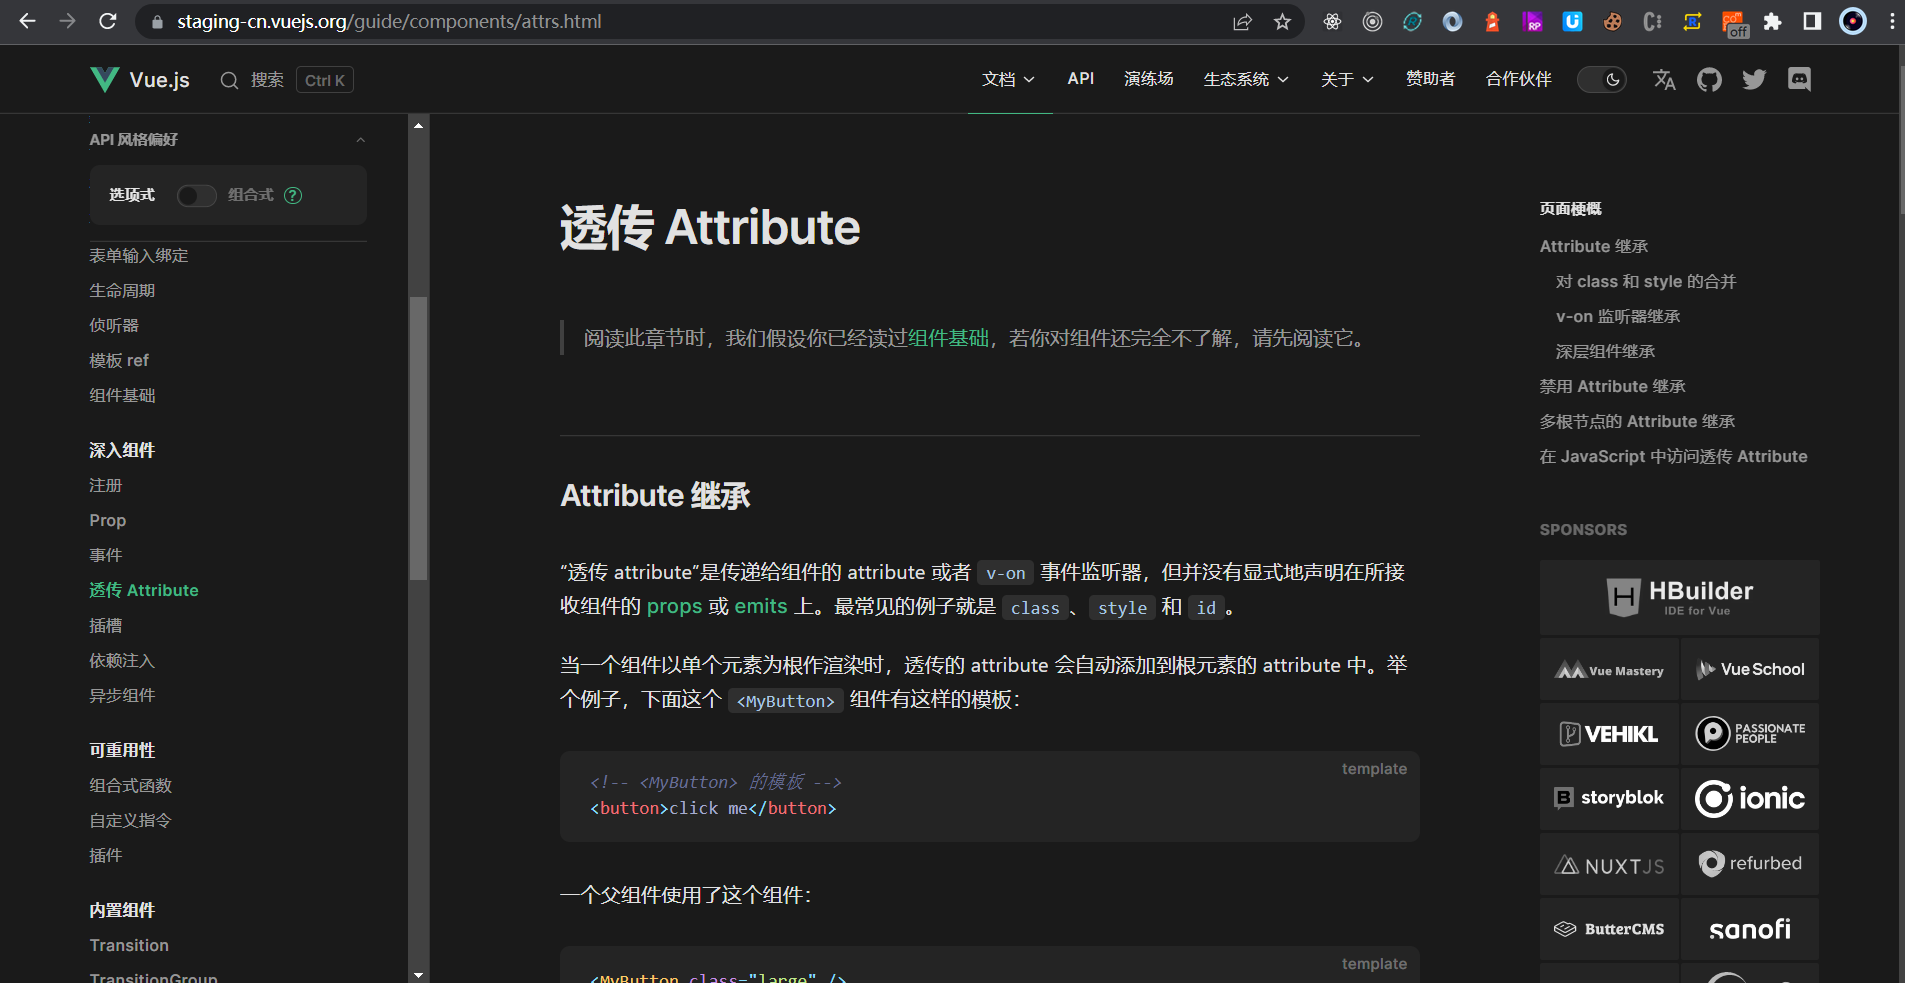Open the Twitter icon in the header
The image size is (1905, 983).
1754,80
